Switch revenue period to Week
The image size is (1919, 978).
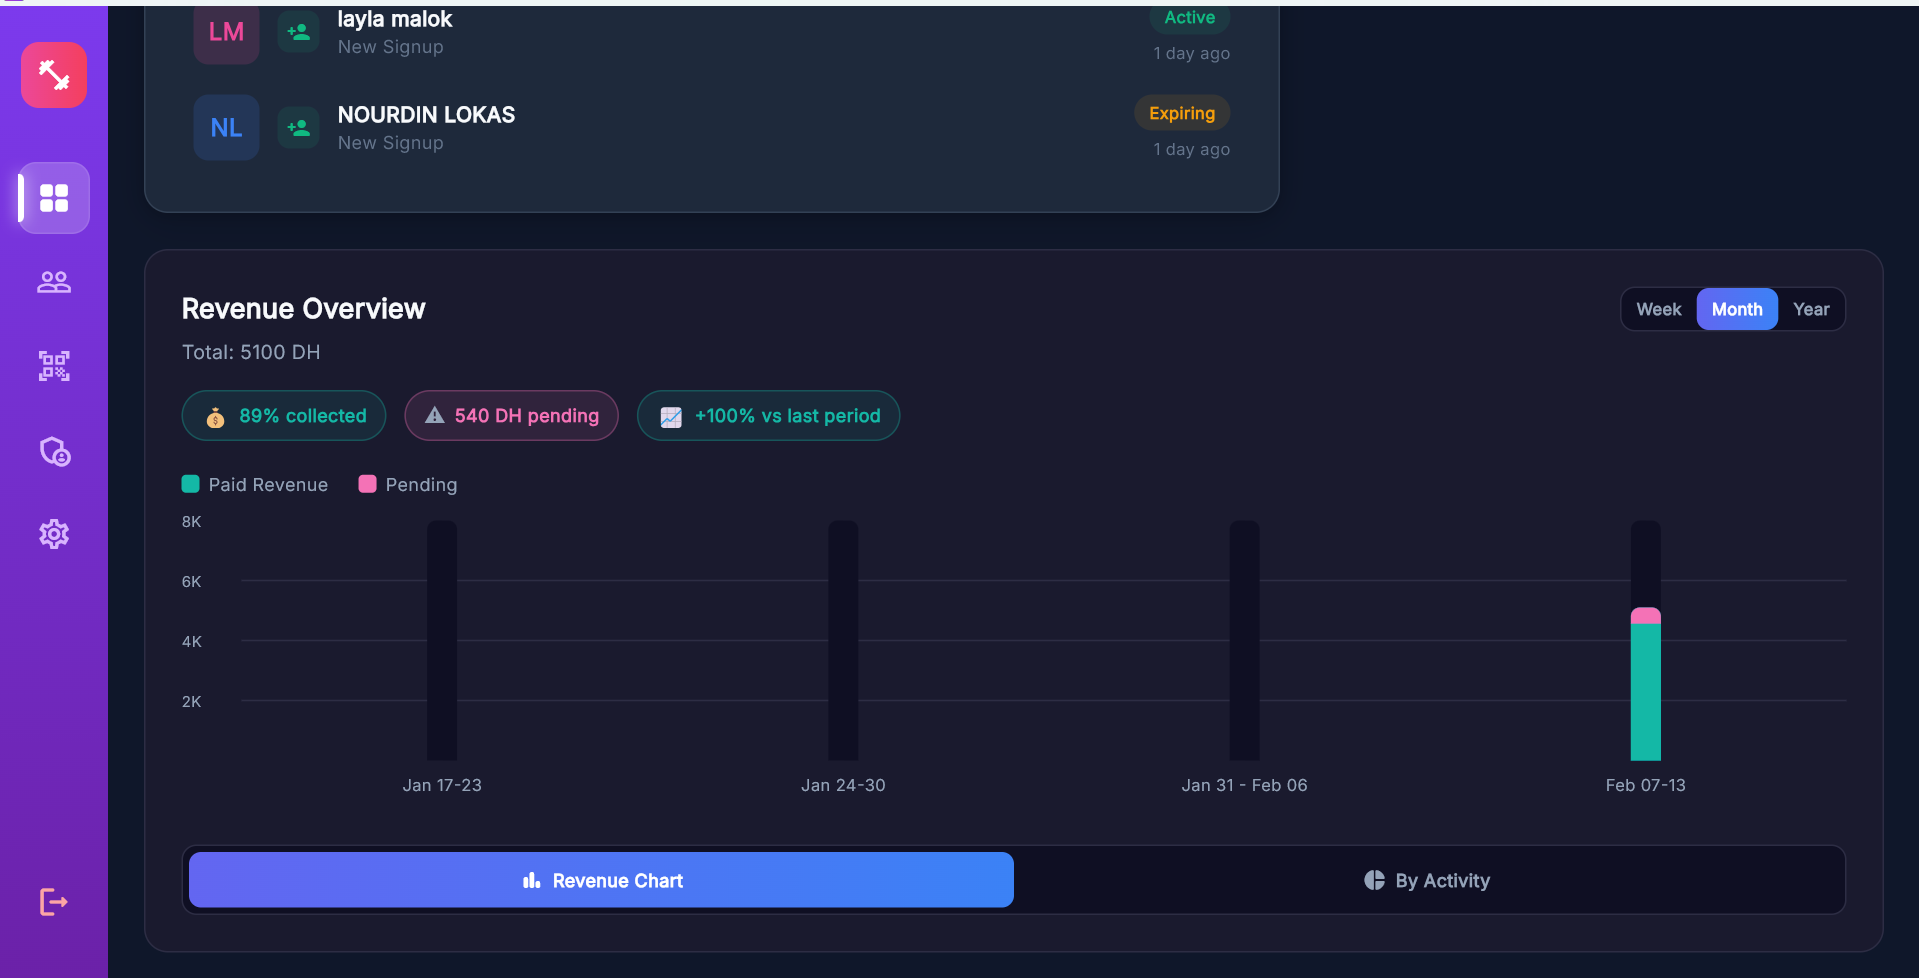[x=1658, y=309]
